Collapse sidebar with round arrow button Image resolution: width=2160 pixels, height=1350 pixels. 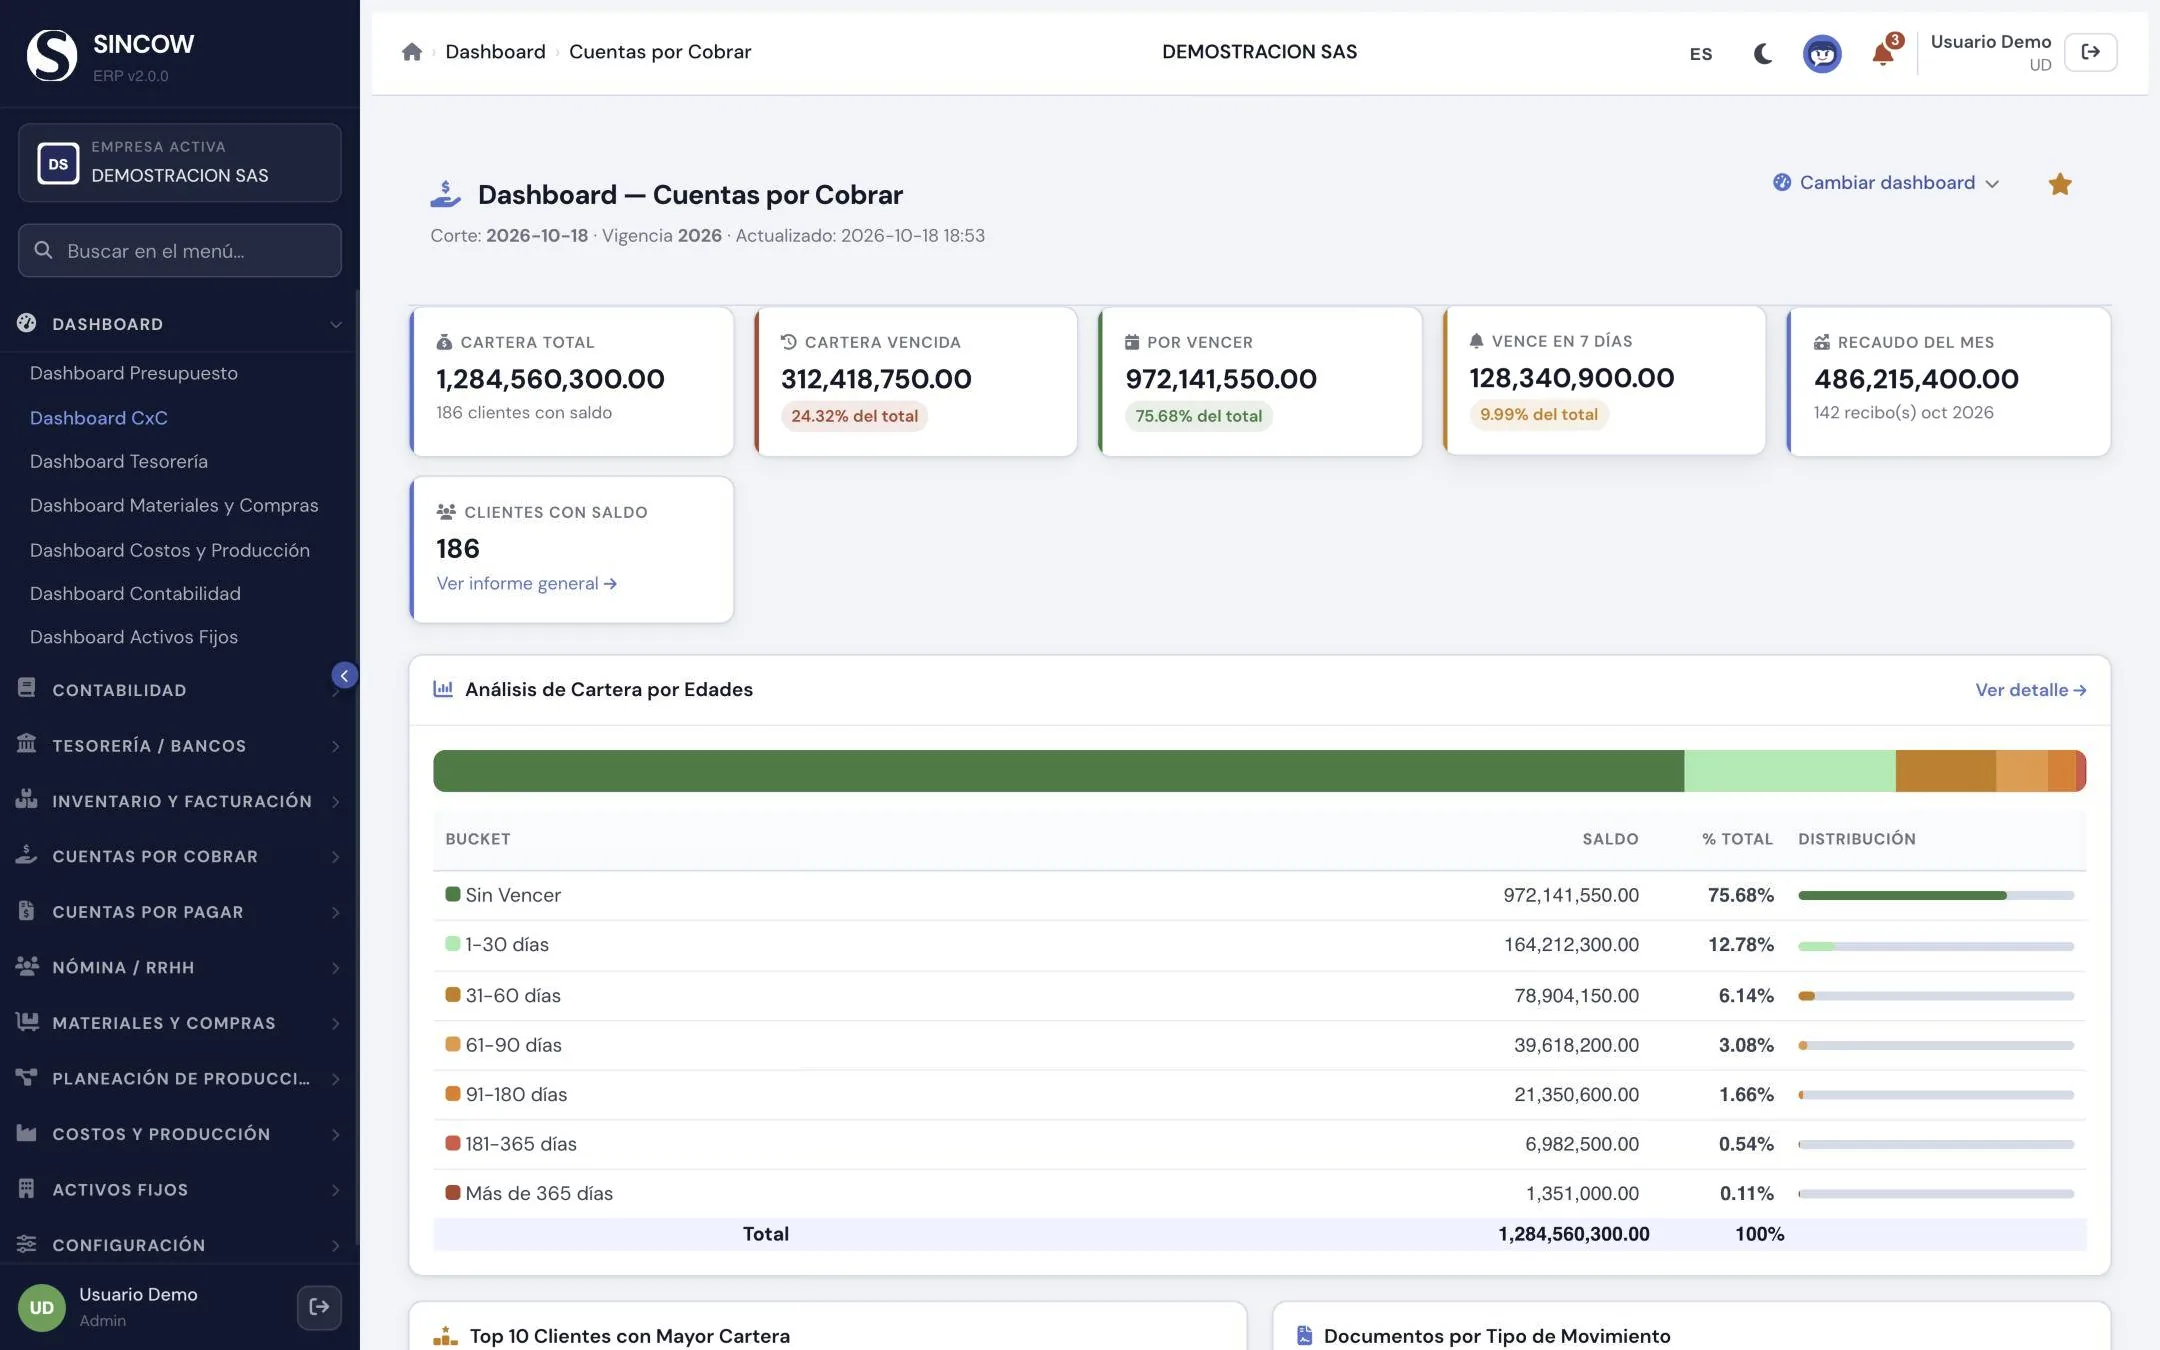click(344, 676)
